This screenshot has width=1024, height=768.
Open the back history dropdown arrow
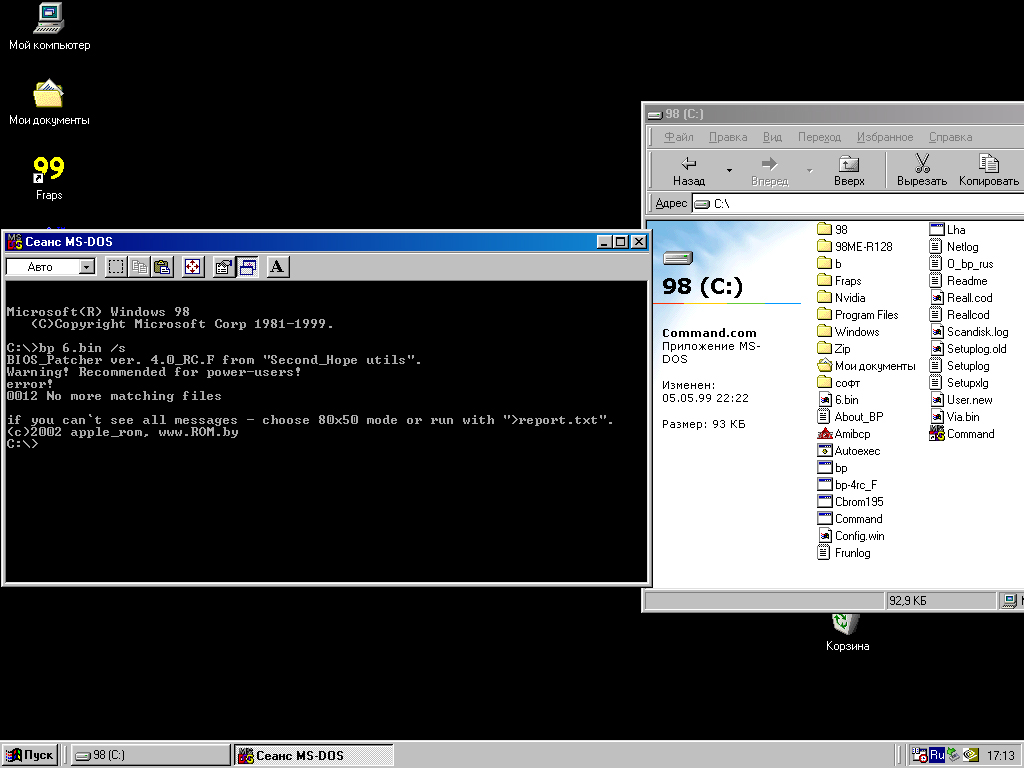click(729, 170)
